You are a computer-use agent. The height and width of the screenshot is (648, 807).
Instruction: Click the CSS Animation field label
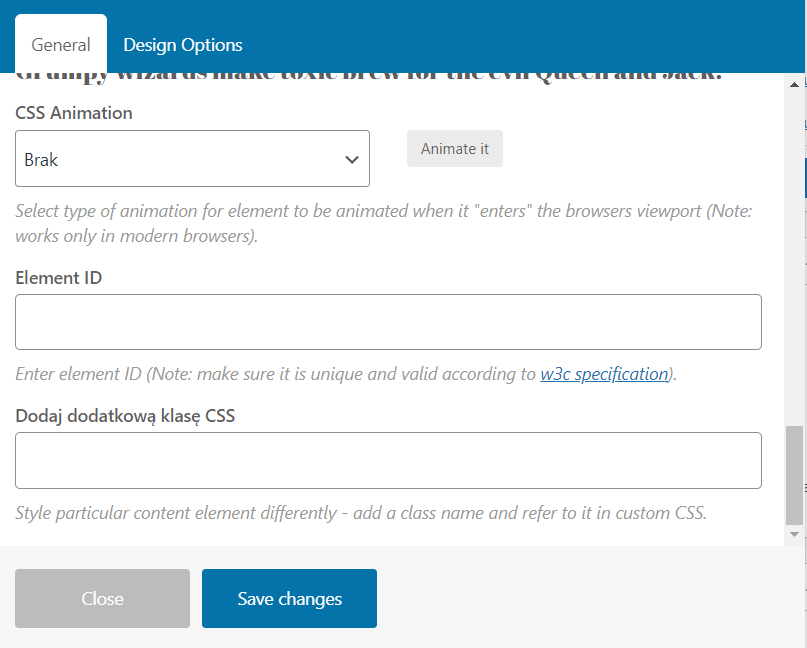pos(74,113)
